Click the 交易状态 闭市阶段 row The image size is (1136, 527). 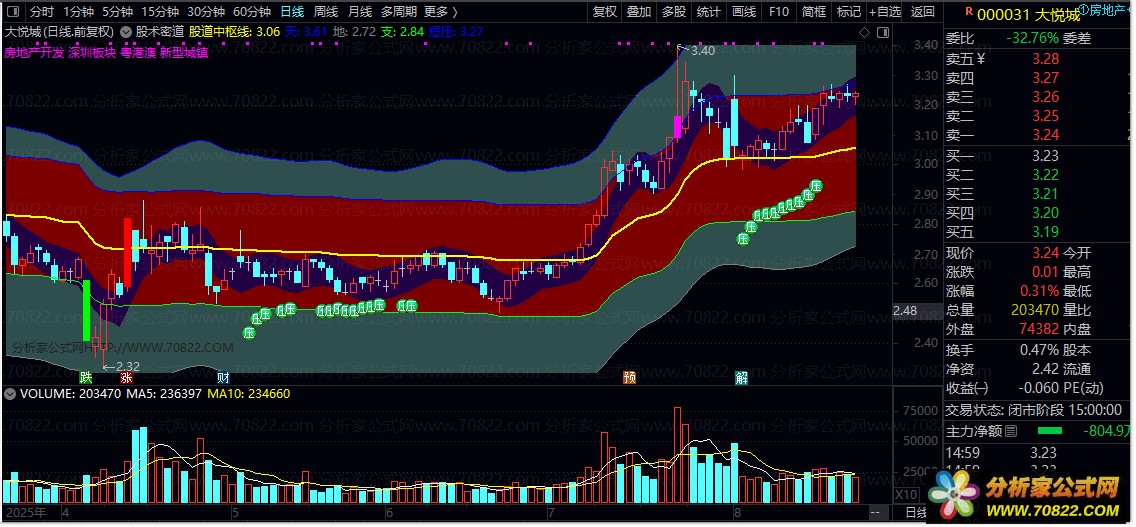(1035, 410)
